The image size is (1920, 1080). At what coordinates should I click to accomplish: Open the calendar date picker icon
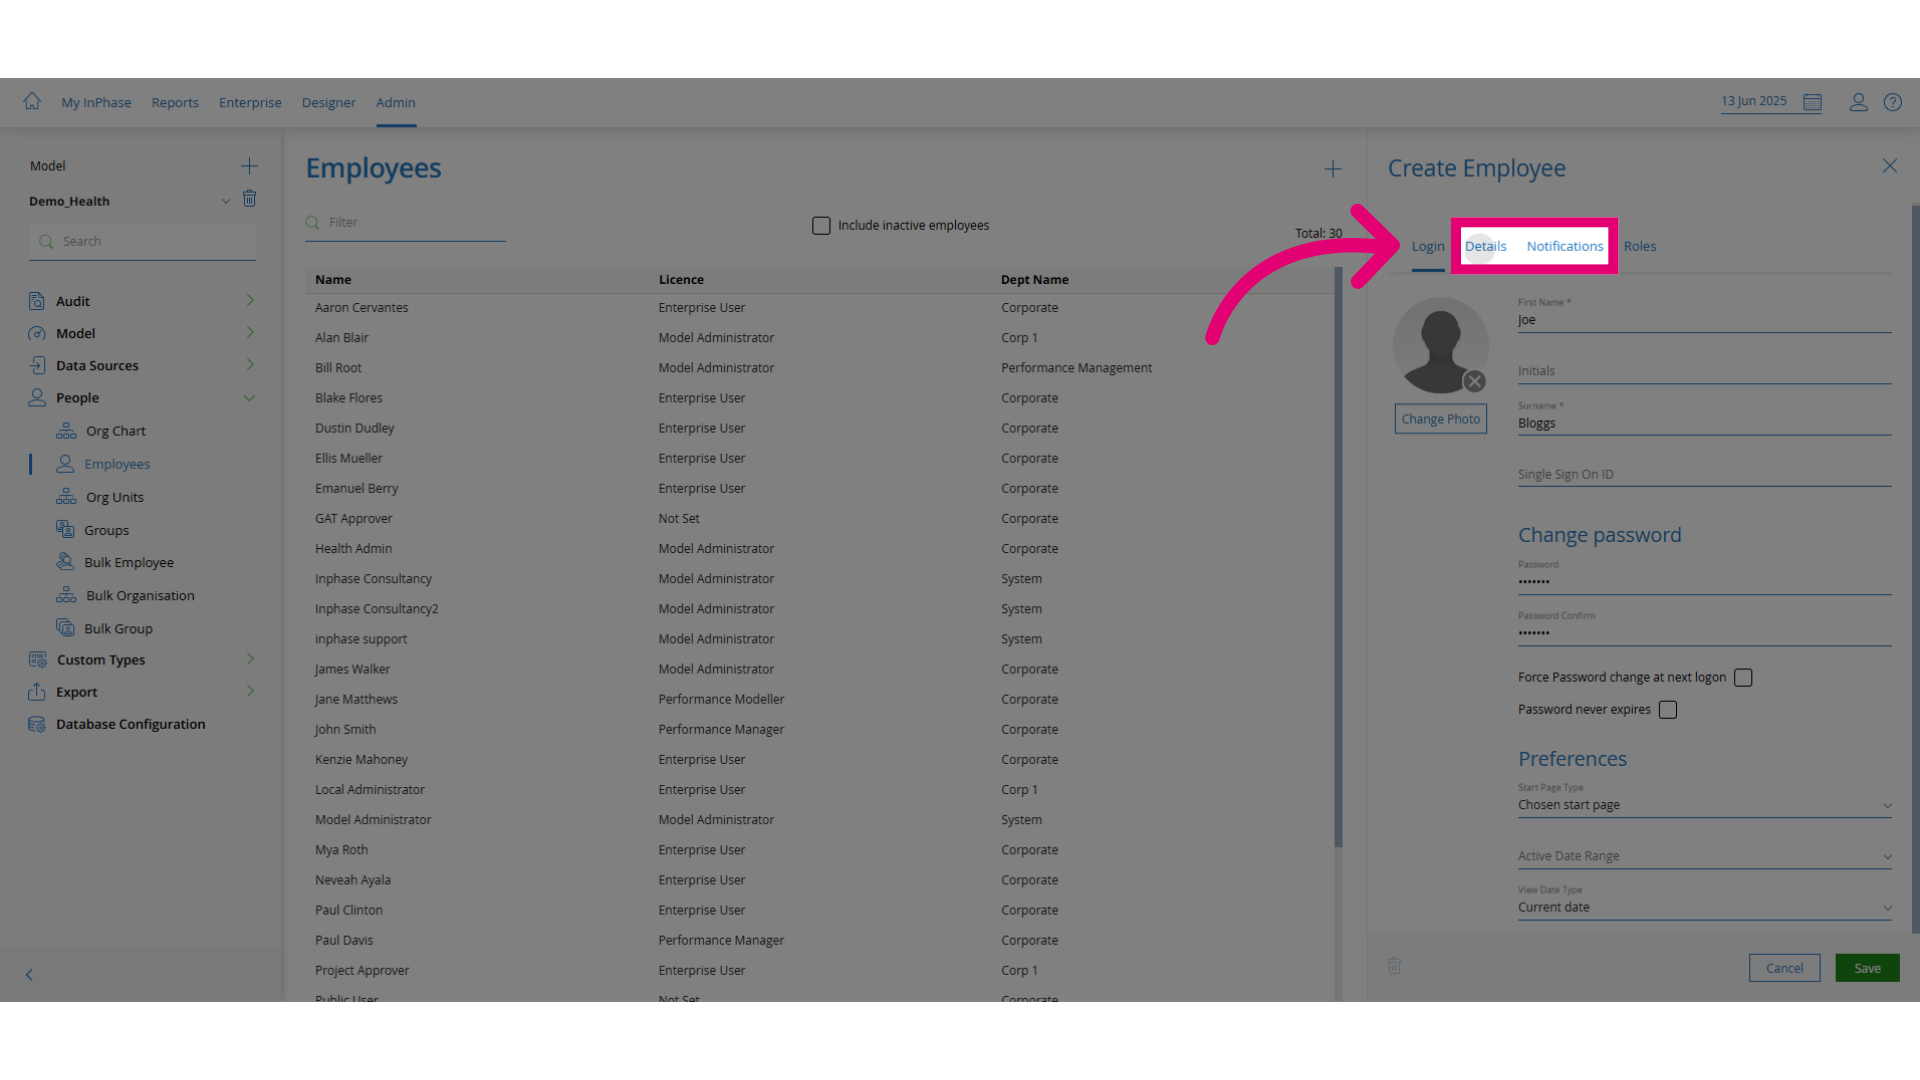1812,102
